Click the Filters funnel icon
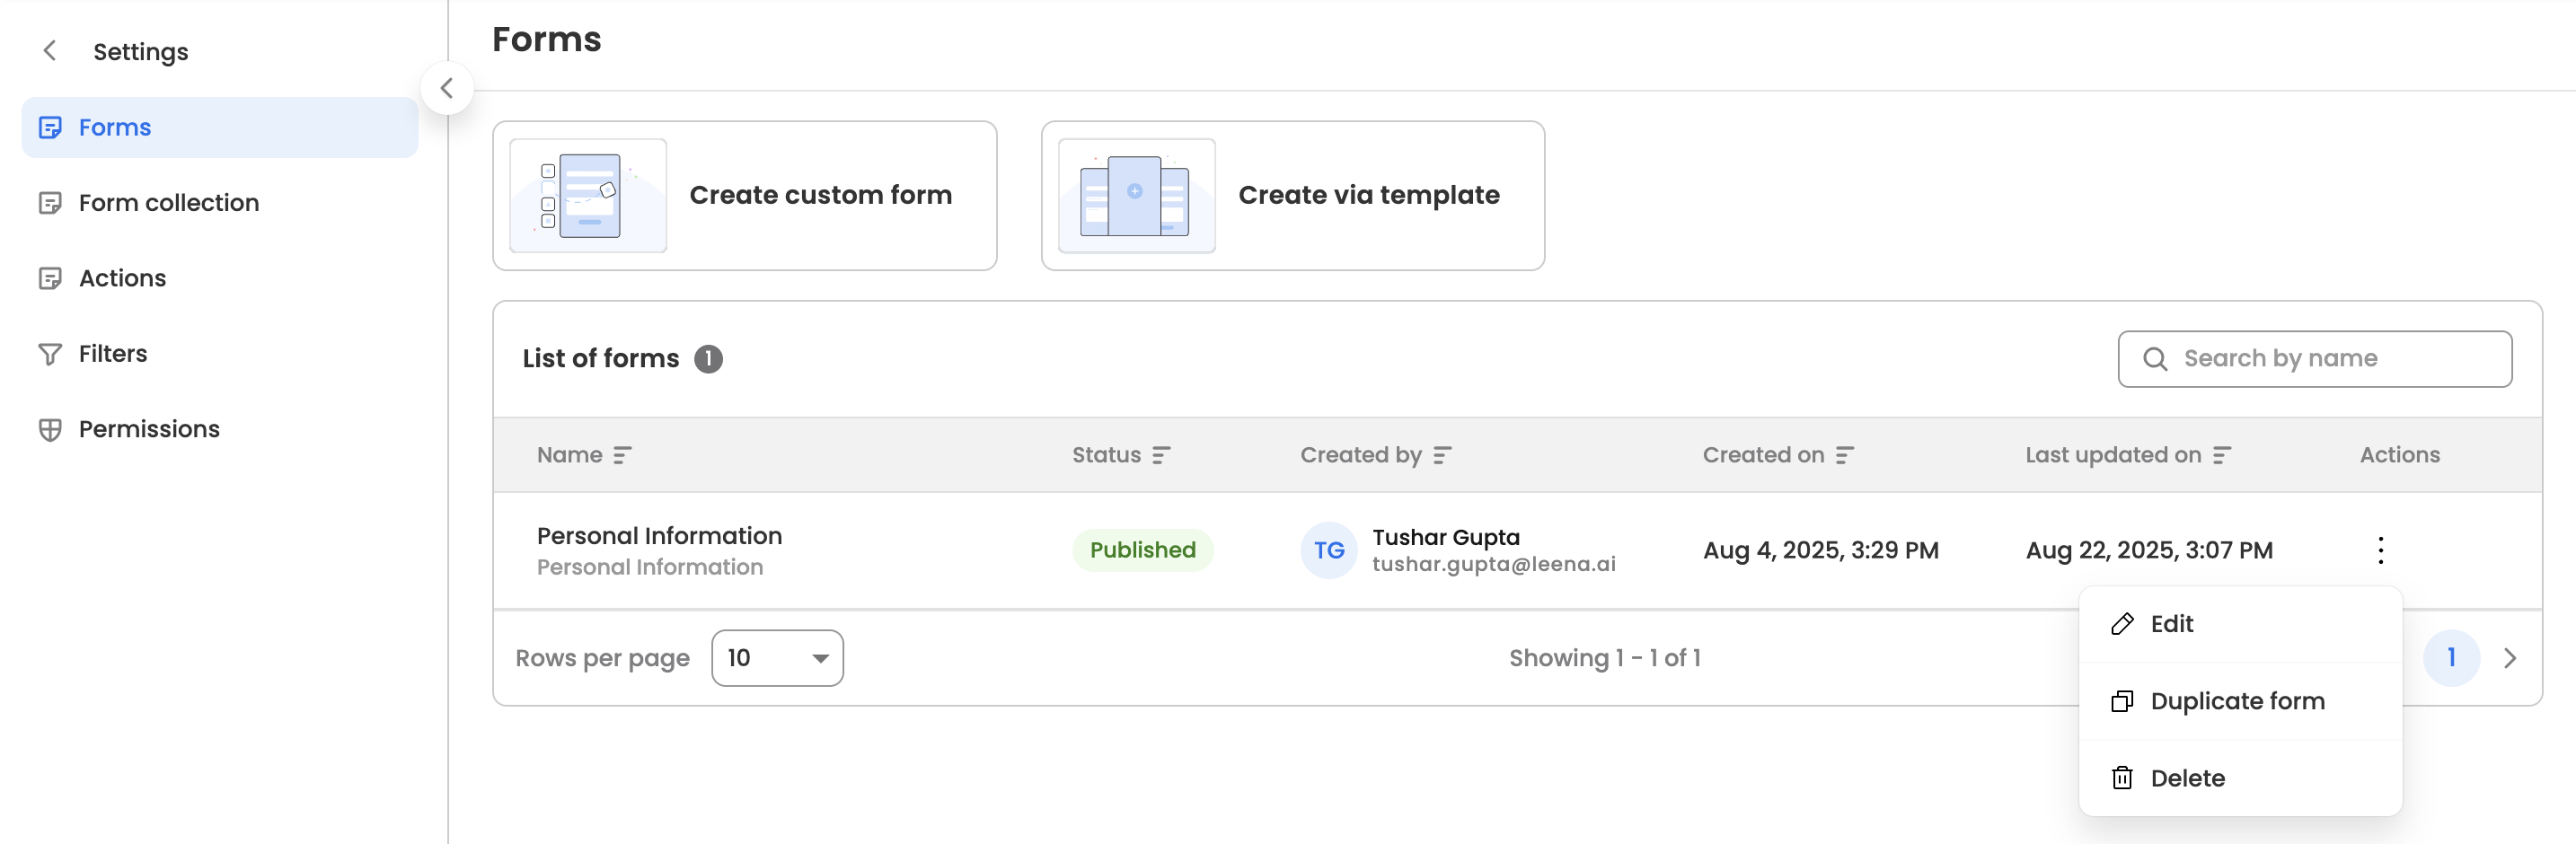The image size is (2576, 844). (x=50, y=354)
